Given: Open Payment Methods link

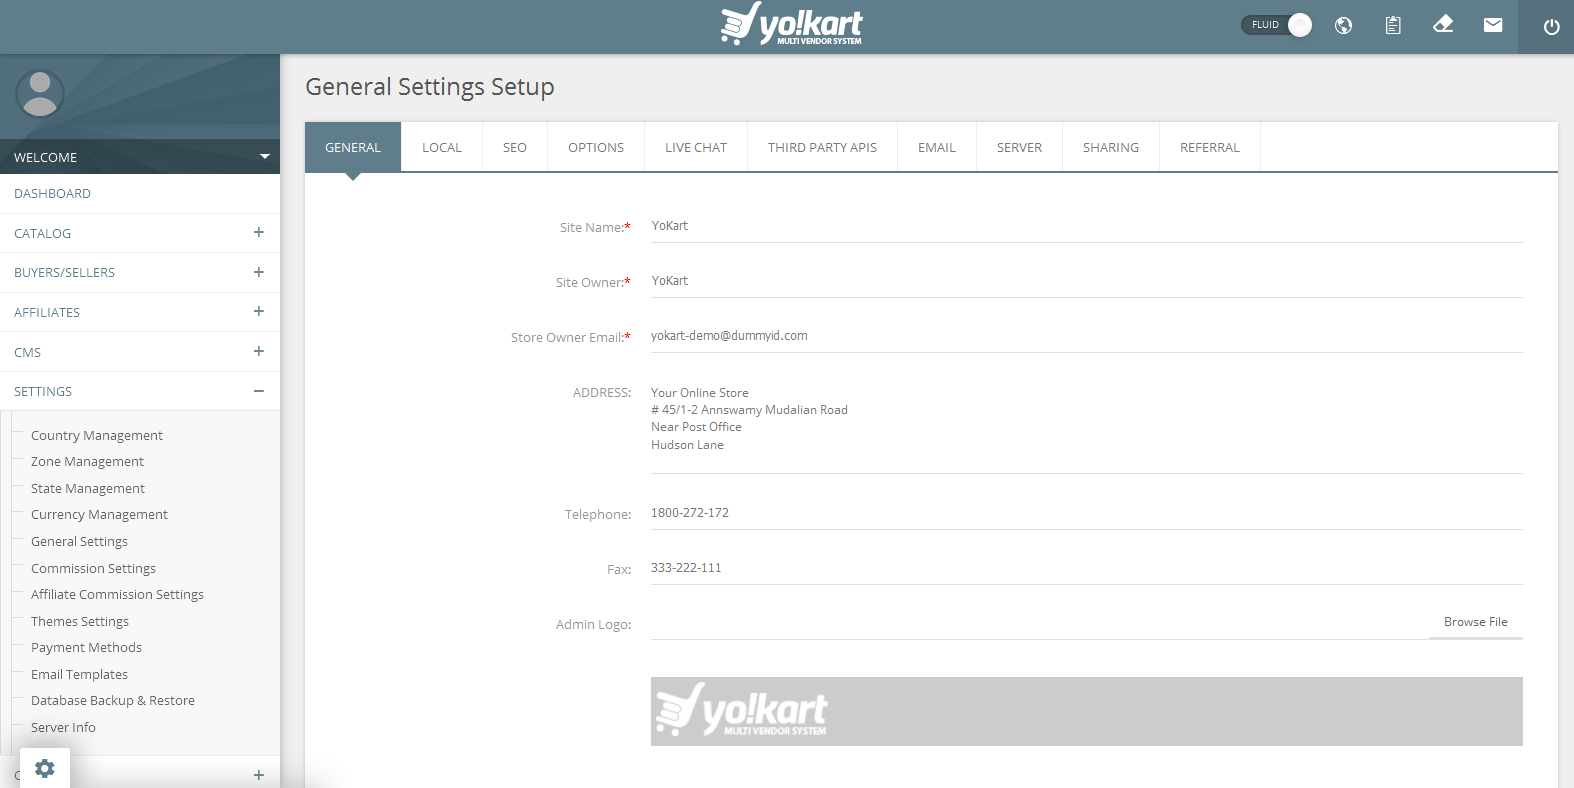Looking at the screenshot, I should [86, 647].
